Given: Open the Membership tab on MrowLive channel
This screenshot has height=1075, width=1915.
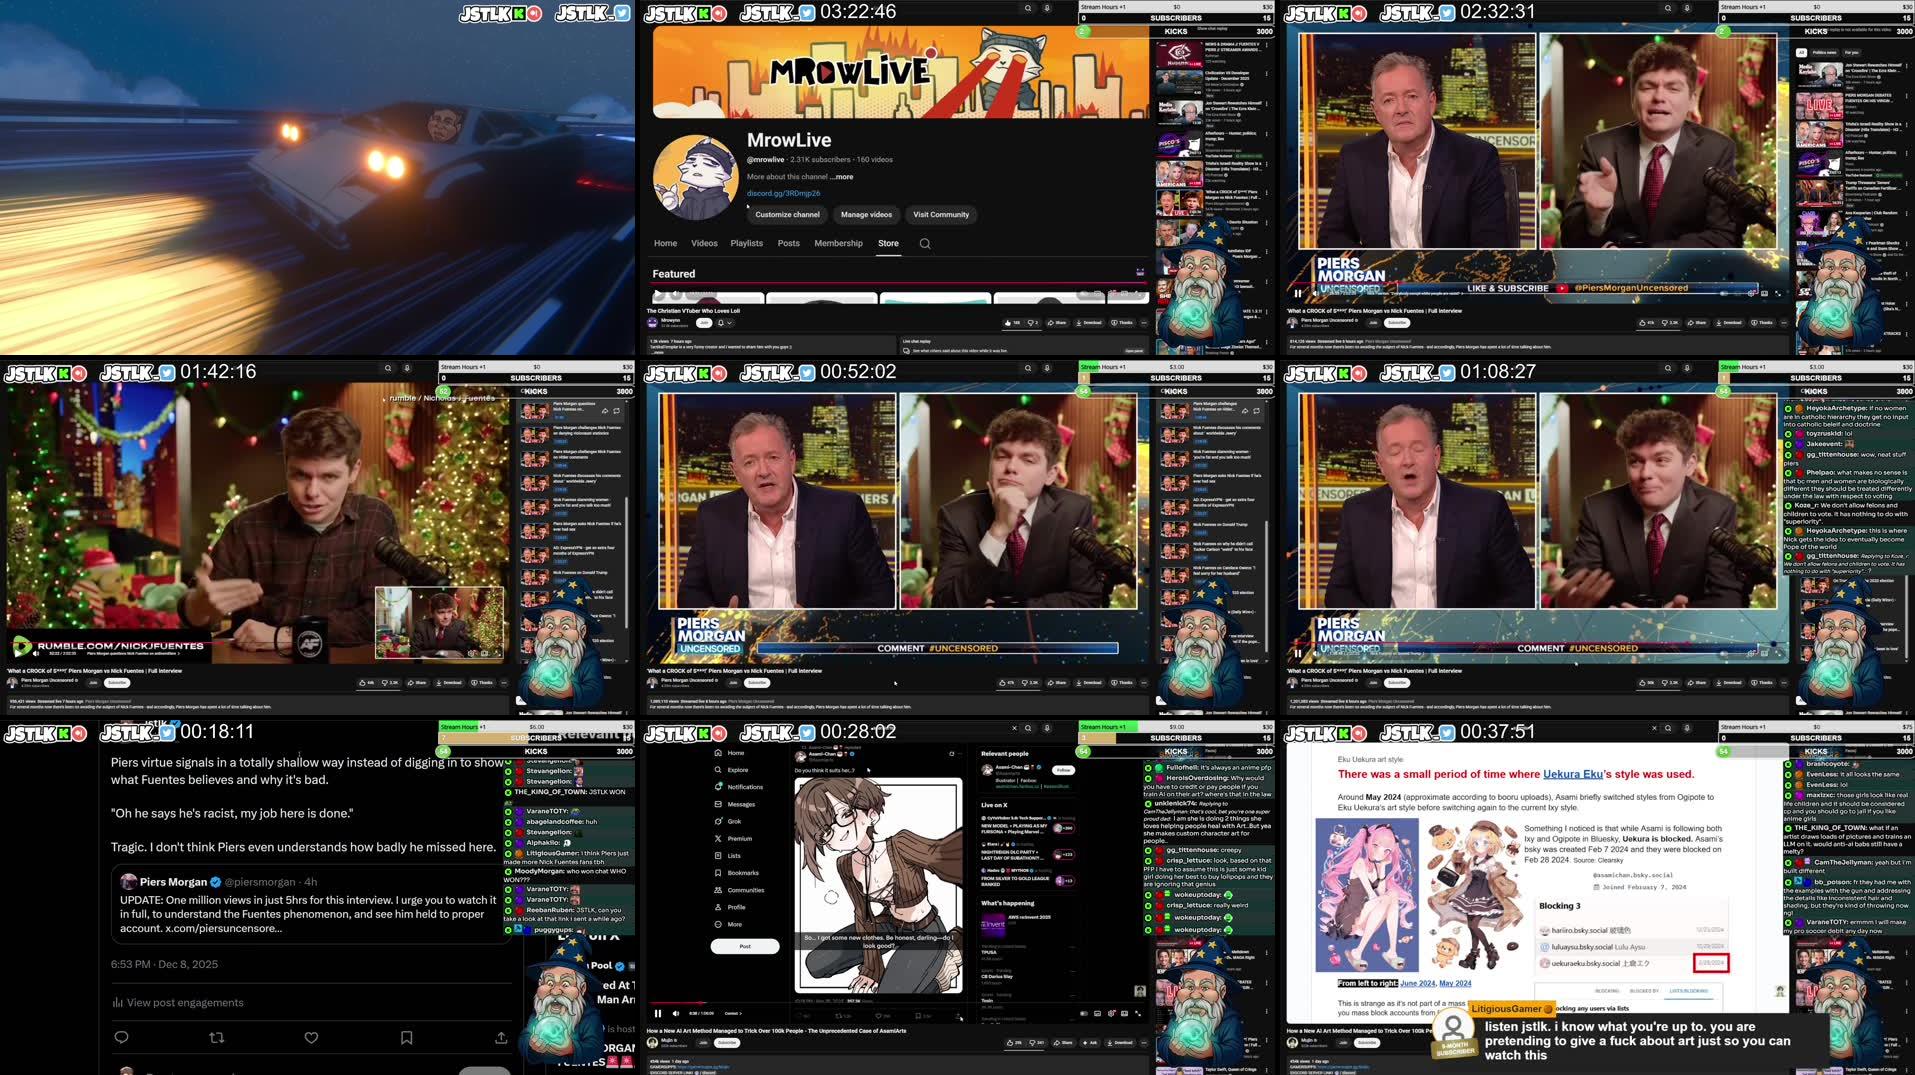Looking at the screenshot, I should click(x=839, y=243).
